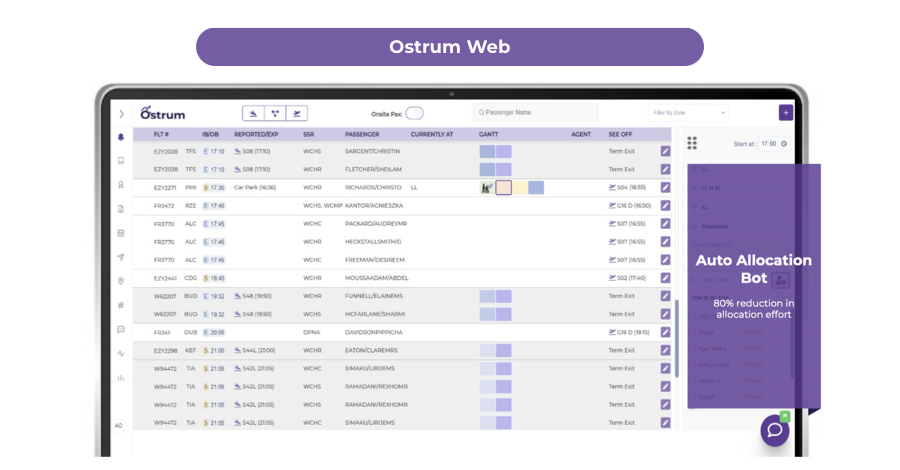Click passenger name MOUSSAADAM/ABDEL

(377, 278)
